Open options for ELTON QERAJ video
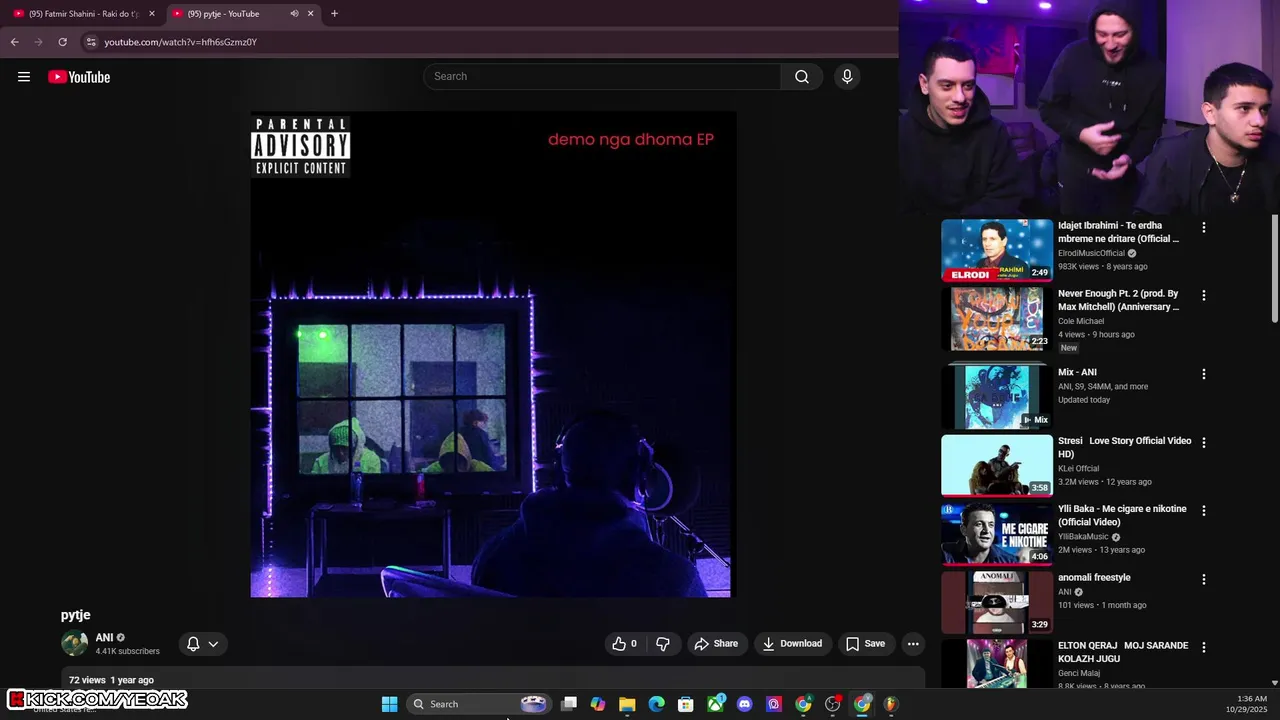This screenshot has height=720, width=1280. 1204,647
